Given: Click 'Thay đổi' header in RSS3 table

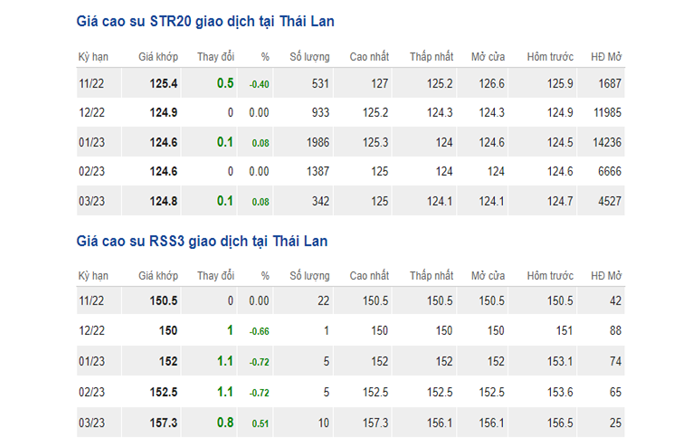Looking at the screenshot, I should 218,275.
